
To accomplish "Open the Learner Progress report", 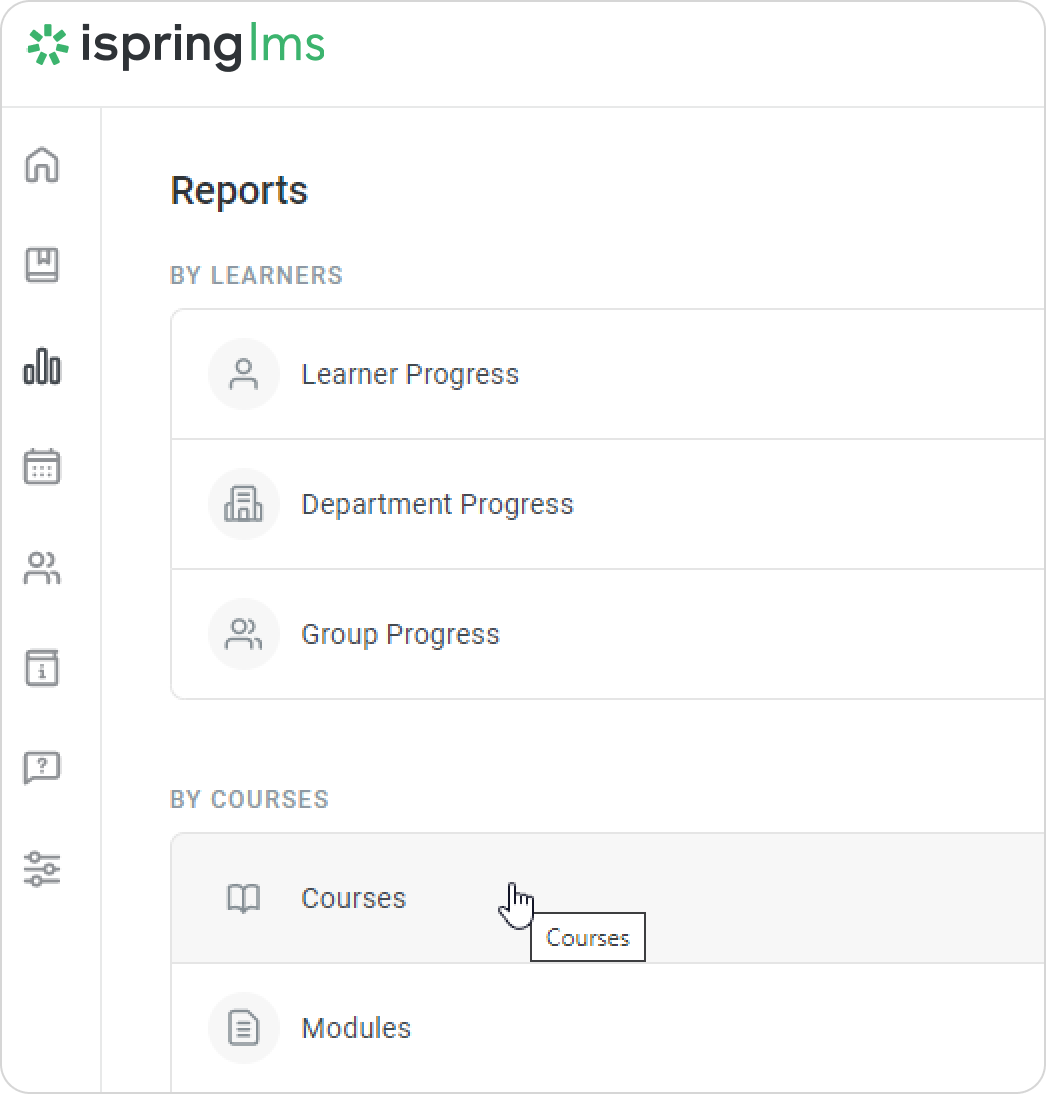I will pos(410,374).
